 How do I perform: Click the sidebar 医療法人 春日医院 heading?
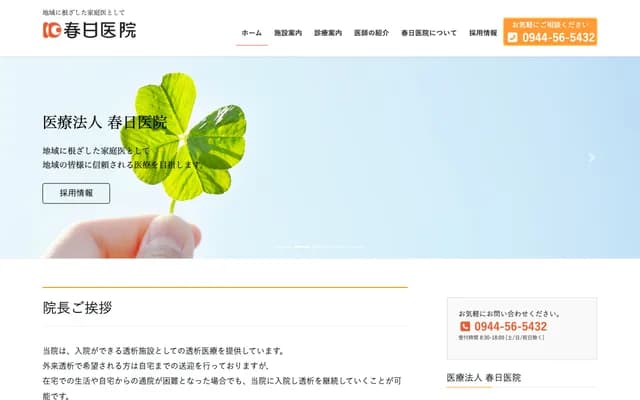tap(484, 378)
